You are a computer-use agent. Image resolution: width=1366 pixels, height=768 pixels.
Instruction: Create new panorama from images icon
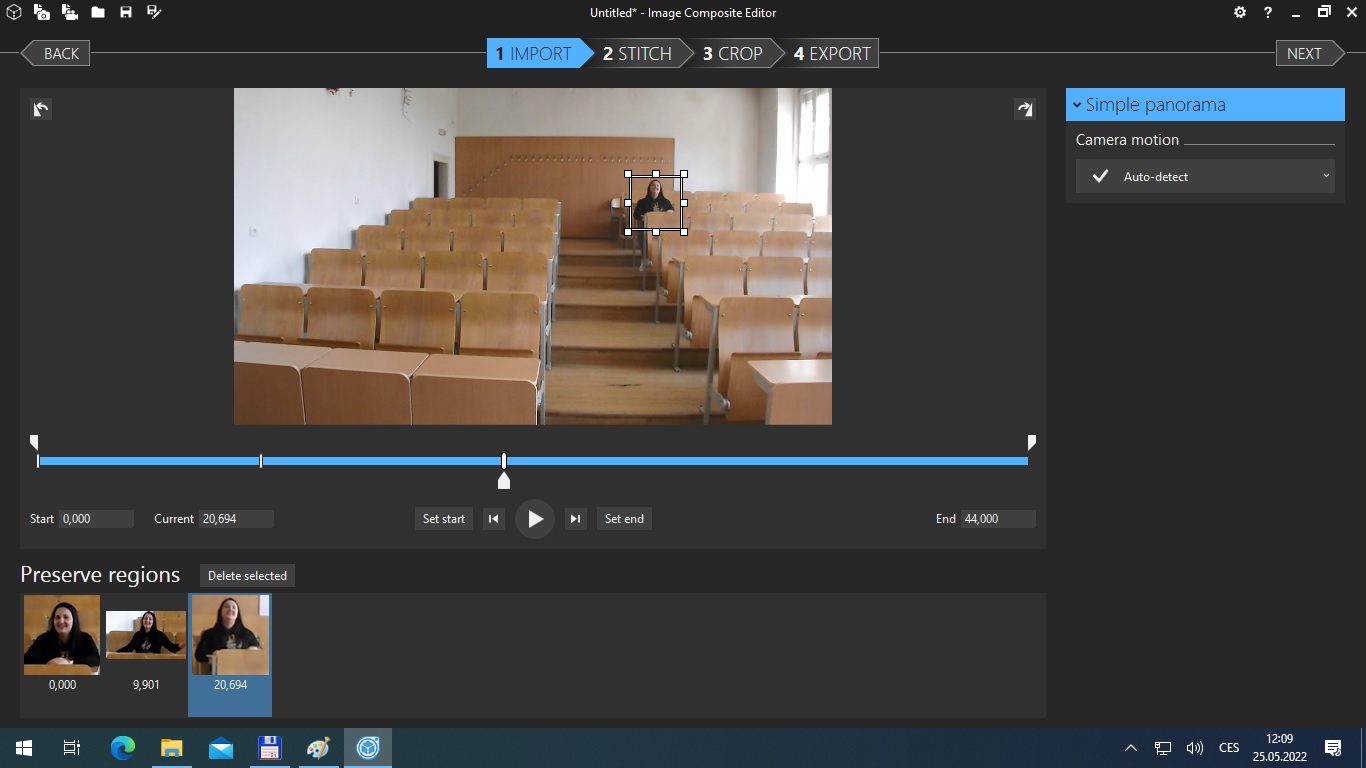[x=42, y=12]
